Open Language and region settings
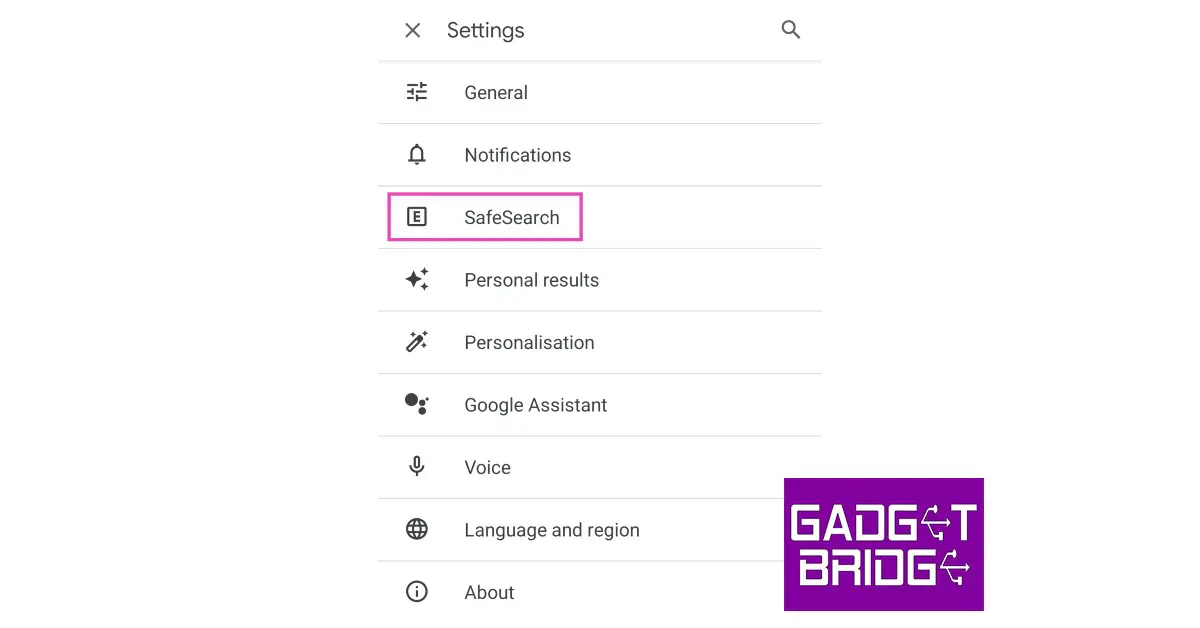The width and height of the screenshot is (1200, 628). 551,530
